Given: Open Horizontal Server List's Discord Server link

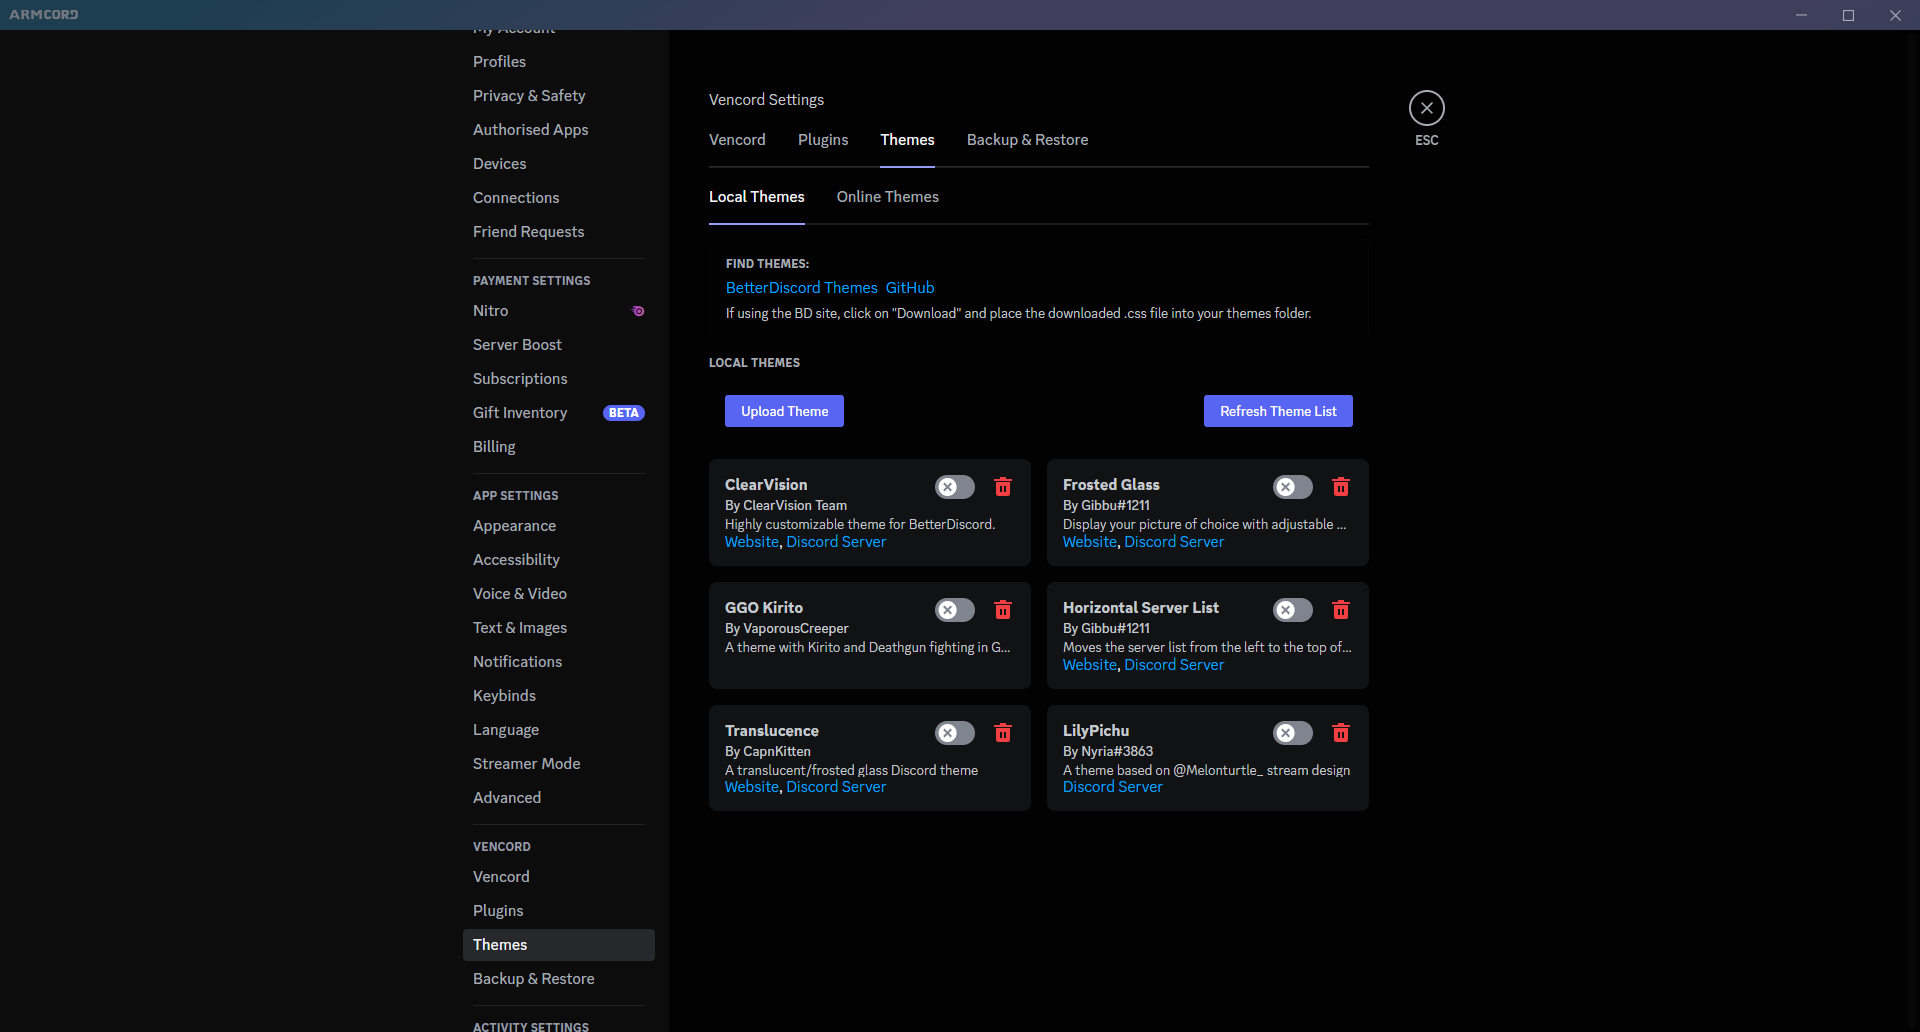Looking at the screenshot, I should click(1174, 665).
